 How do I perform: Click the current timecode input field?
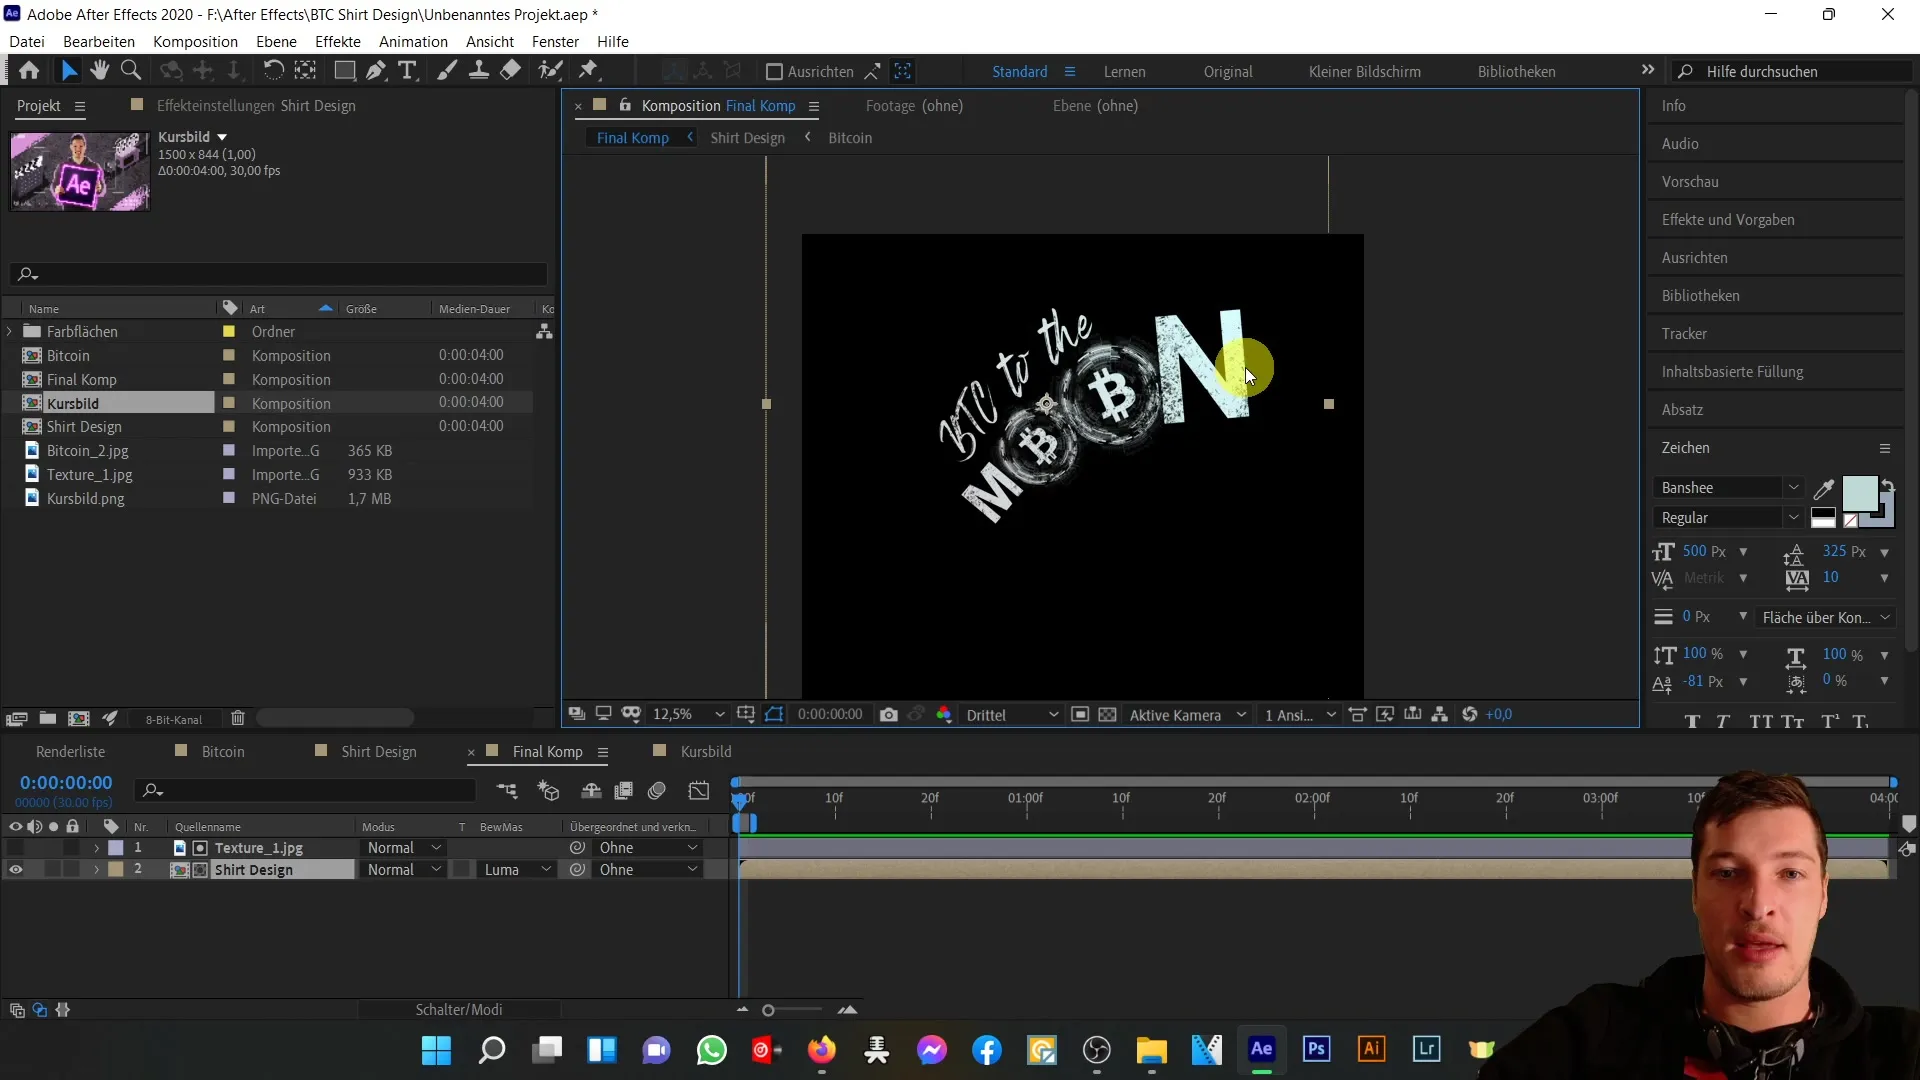click(65, 782)
